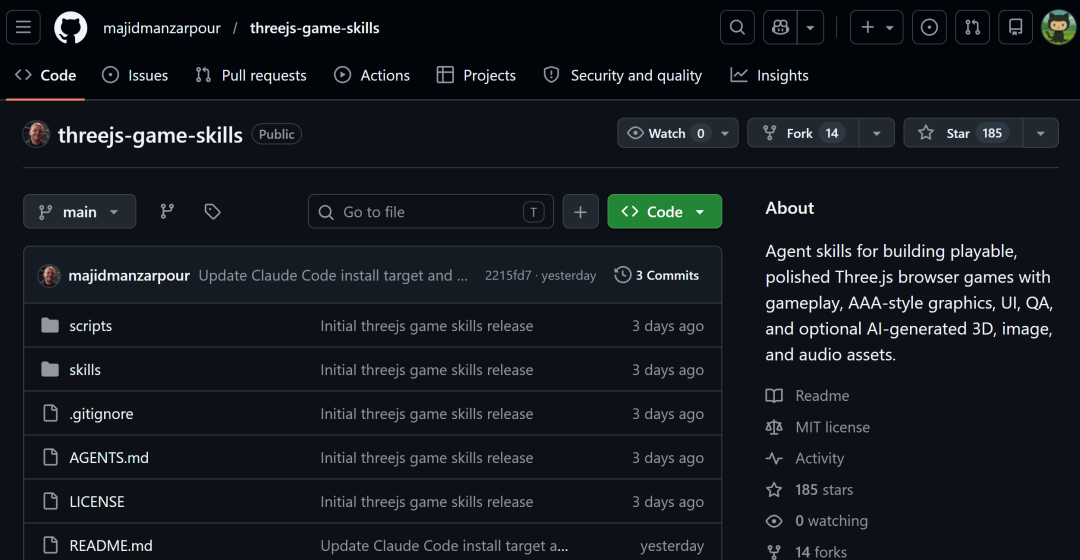Click majidmanzarpour owner link in breadcrumb
This screenshot has height=560, width=1080.
pos(162,28)
